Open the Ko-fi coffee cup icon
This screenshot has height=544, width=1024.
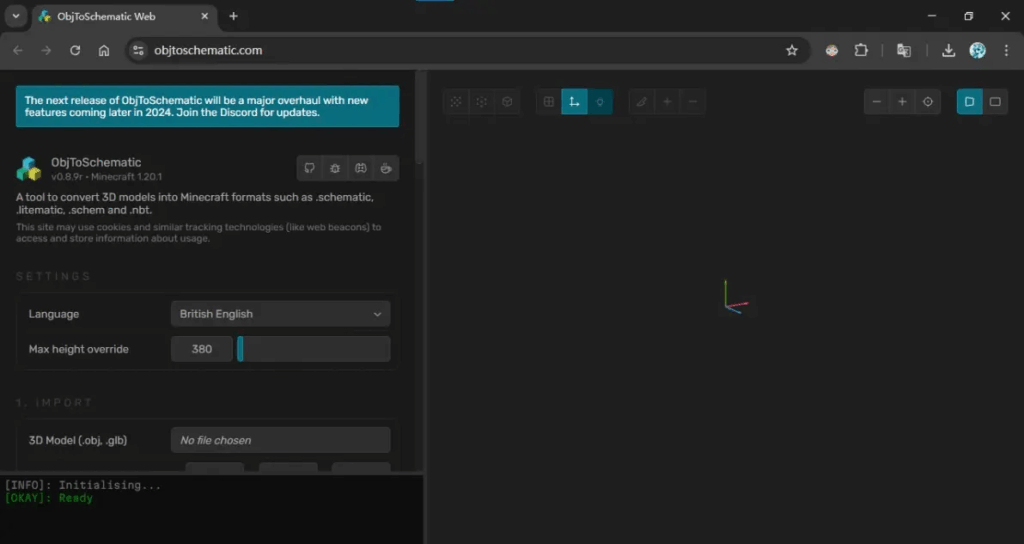(386, 168)
